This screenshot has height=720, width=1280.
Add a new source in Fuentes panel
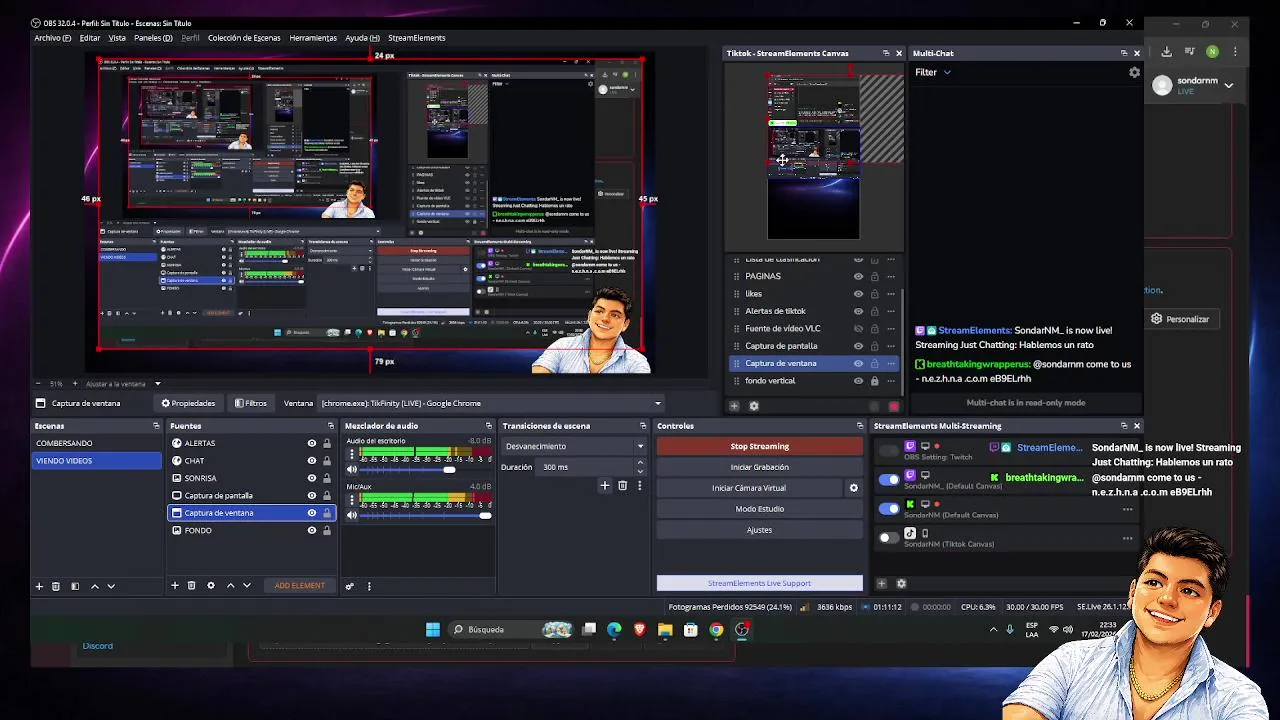point(175,585)
